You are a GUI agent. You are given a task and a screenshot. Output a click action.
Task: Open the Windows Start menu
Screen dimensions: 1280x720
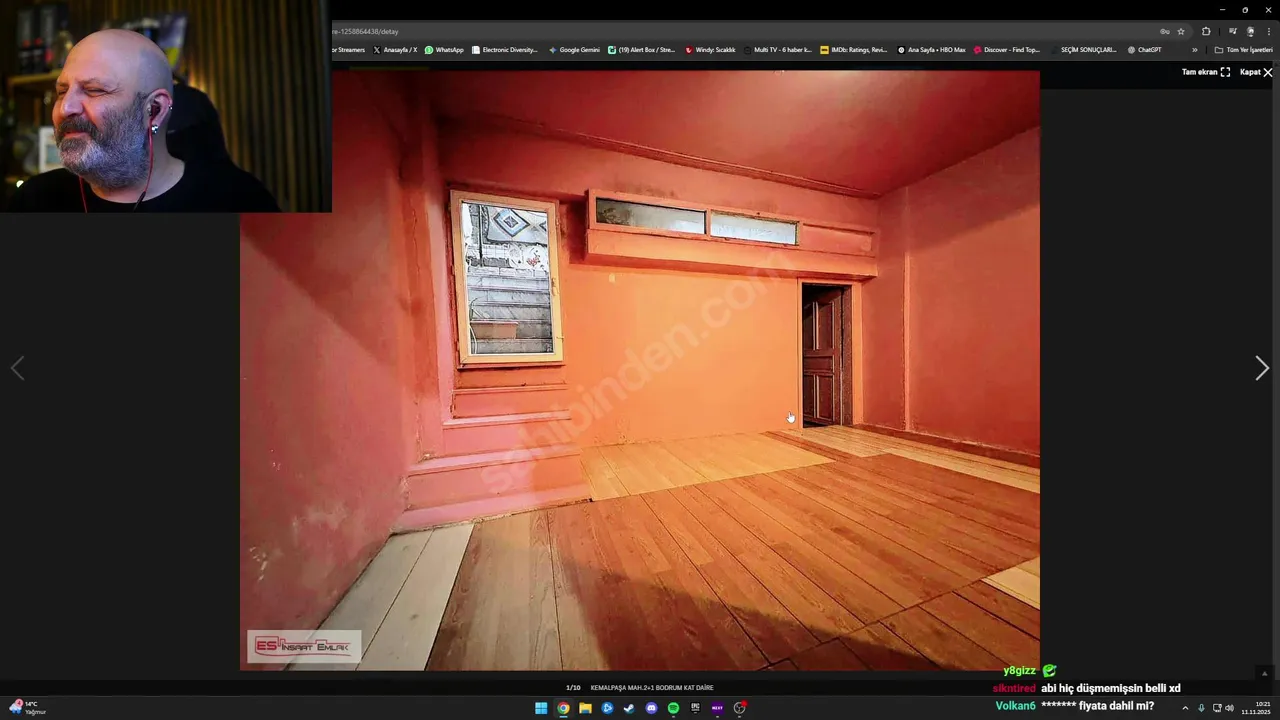coord(541,708)
